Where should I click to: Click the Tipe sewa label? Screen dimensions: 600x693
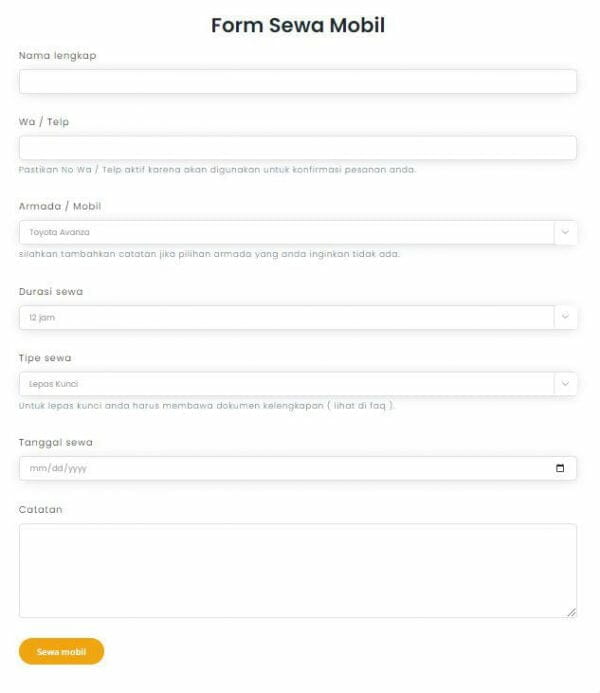(45, 357)
